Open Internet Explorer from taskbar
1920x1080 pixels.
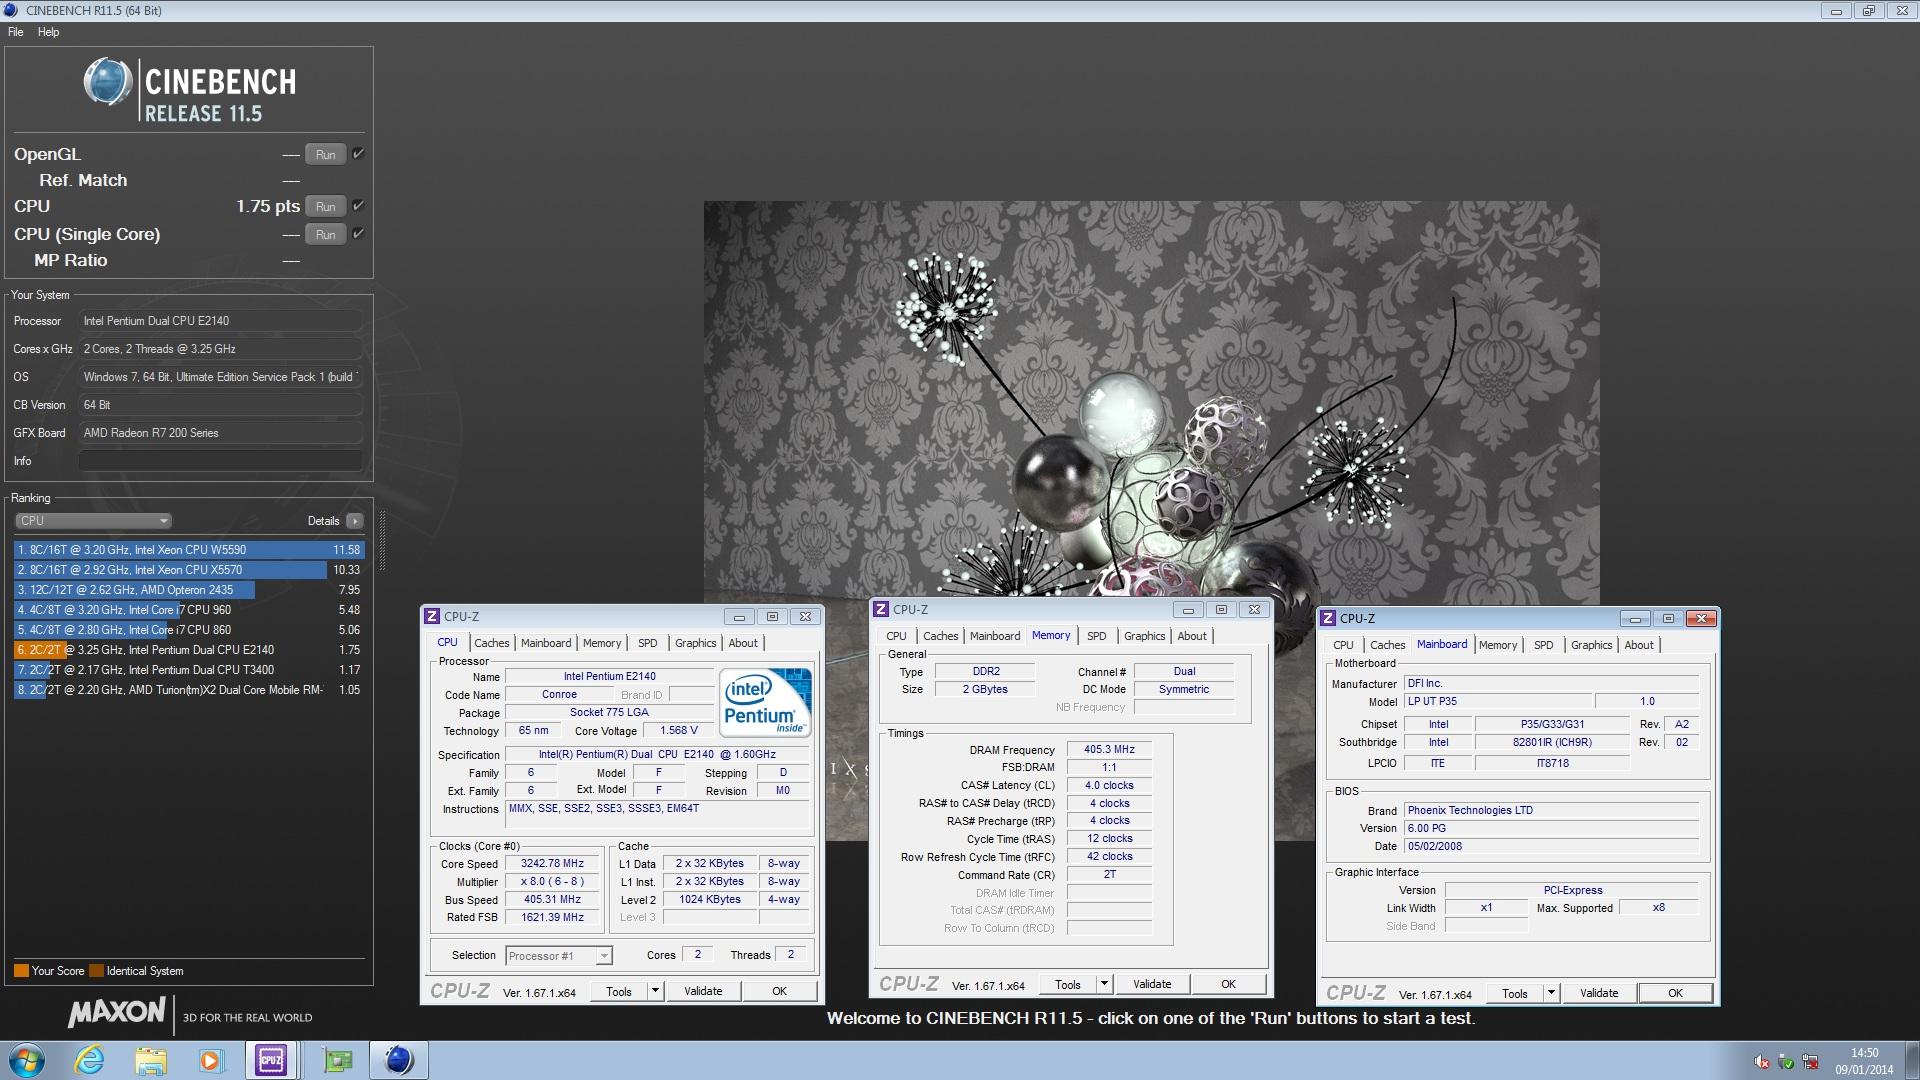[x=90, y=1060]
